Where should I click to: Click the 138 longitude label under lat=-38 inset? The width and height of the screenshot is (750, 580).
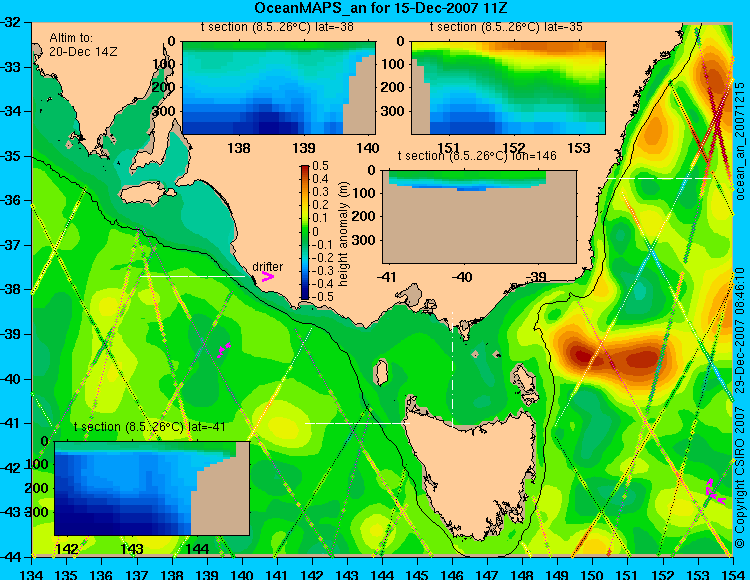pos(239,148)
